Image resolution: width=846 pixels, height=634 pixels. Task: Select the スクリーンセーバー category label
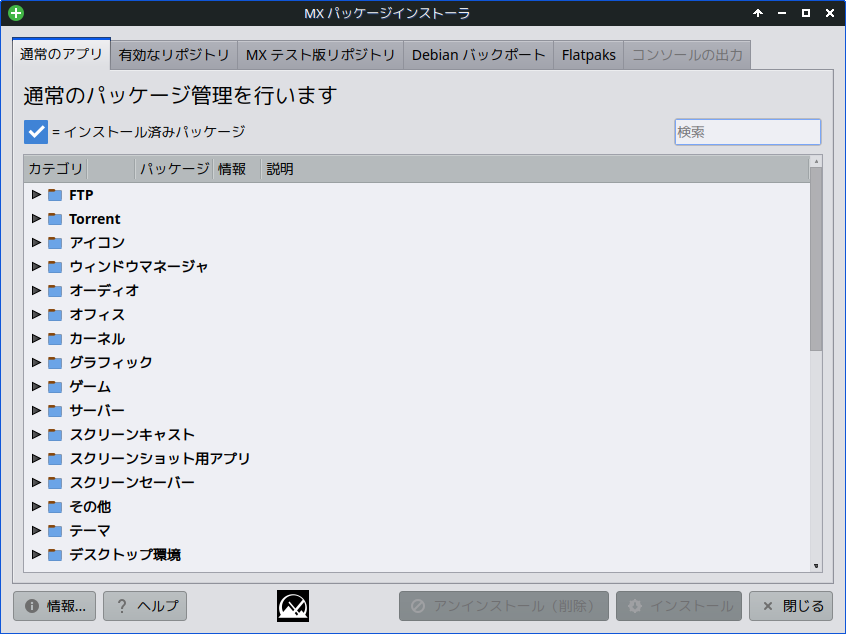click(x=132, y=482)
